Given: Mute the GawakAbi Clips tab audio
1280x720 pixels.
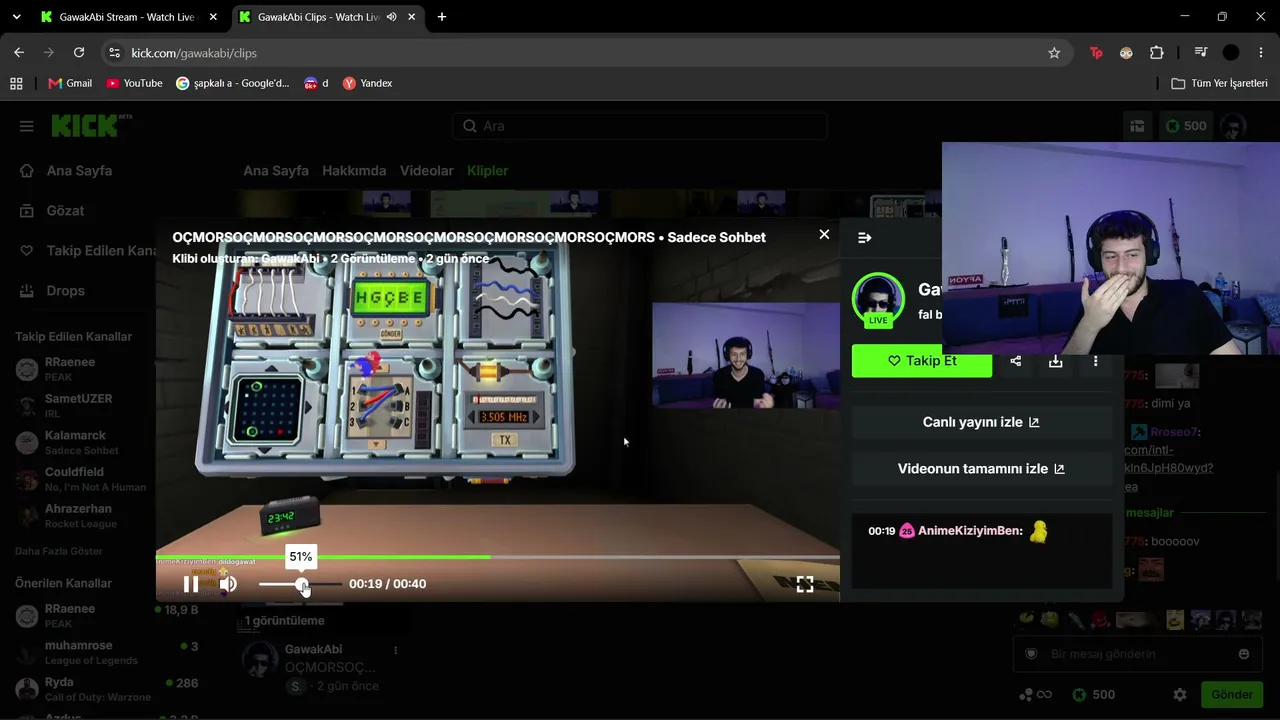Looking at the screenshot, I should (392, 17).
